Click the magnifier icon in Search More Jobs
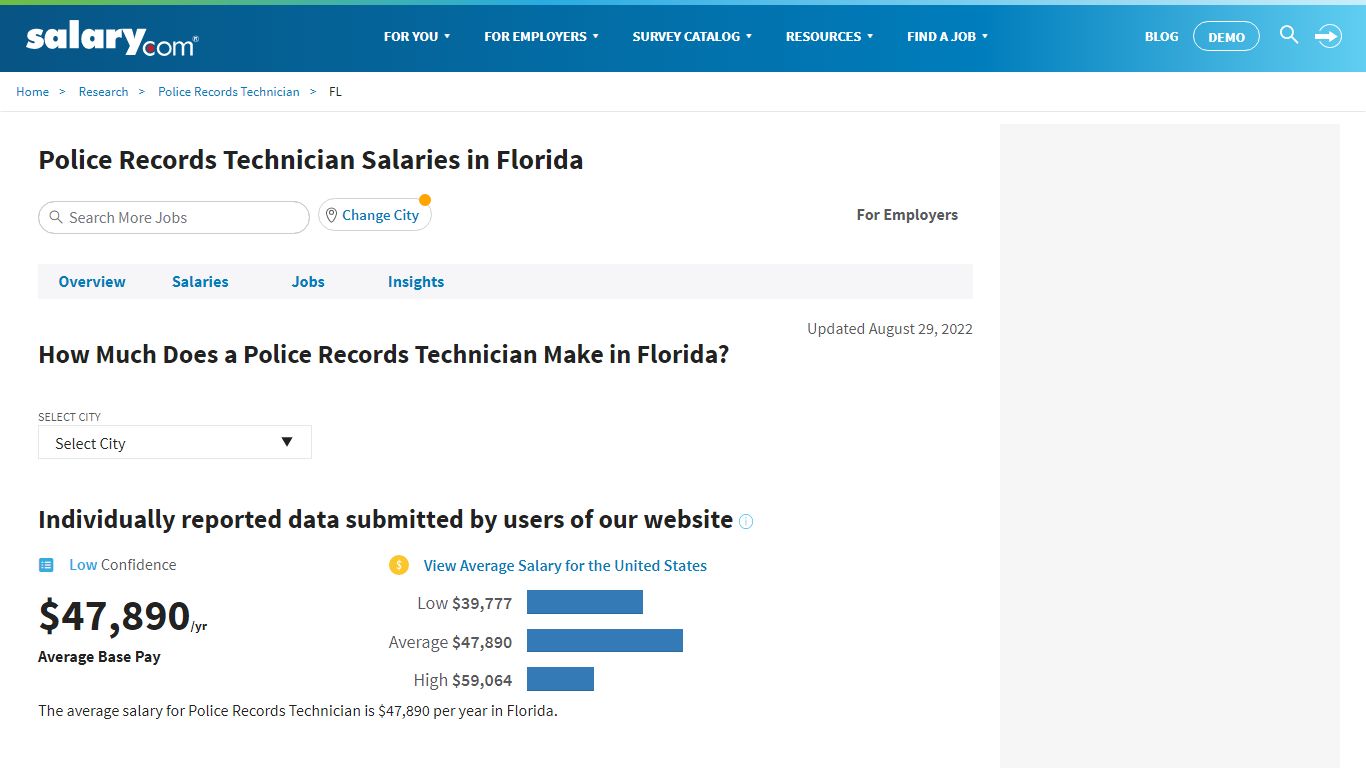This screenshot has width=1366, height=768. pyautogui.click(x=56, y=217)
